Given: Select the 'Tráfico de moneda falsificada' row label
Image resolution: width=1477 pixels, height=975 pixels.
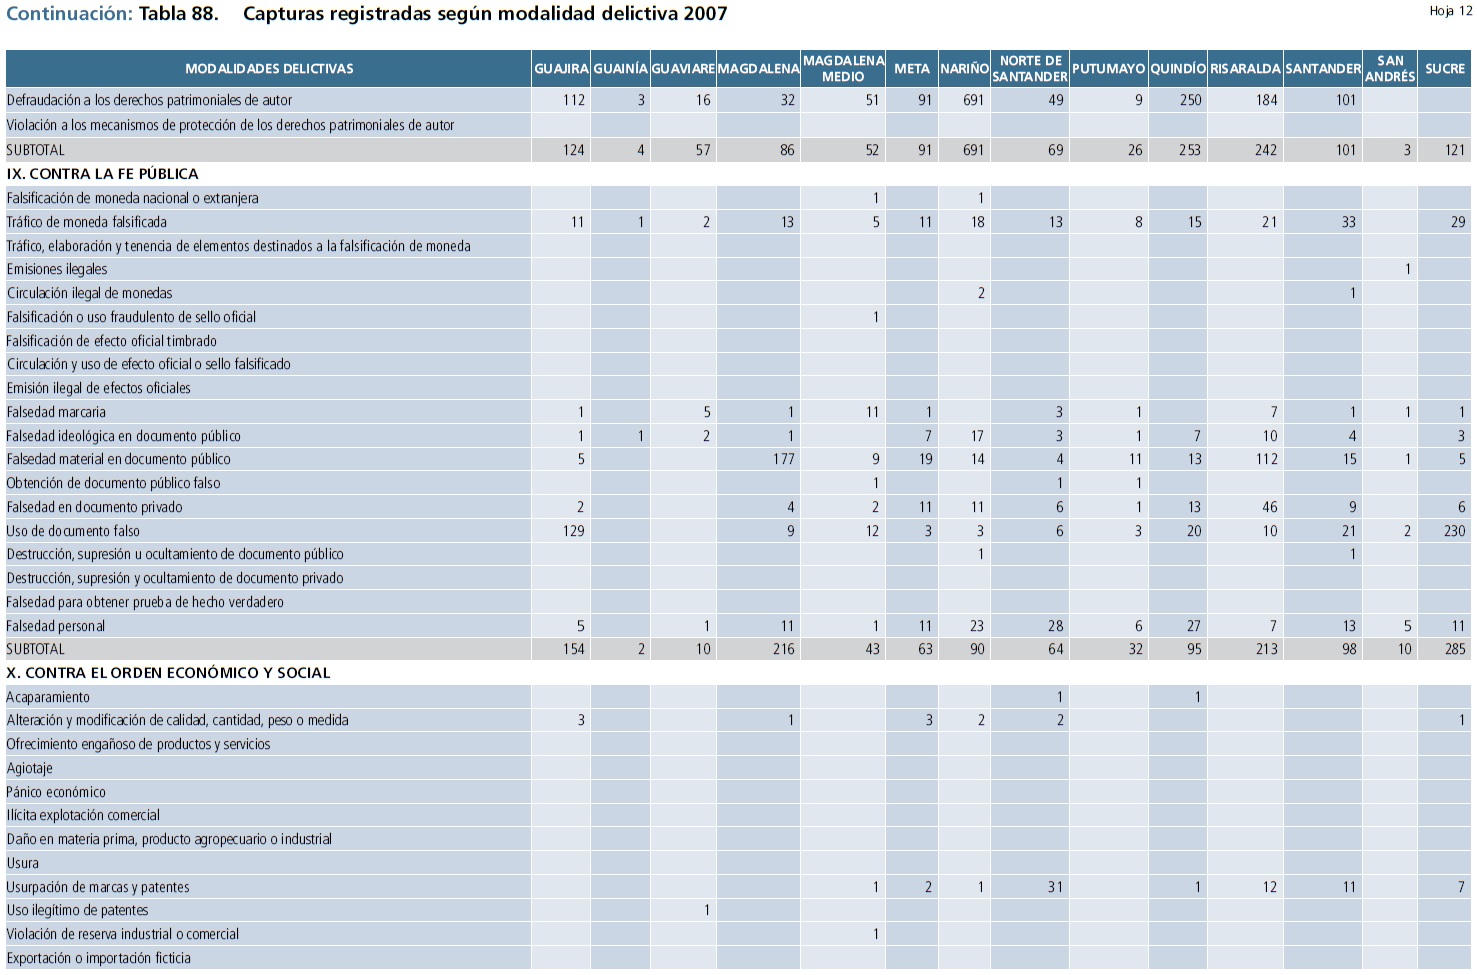Looking at the screenshot, I should (x=87, y=222).
